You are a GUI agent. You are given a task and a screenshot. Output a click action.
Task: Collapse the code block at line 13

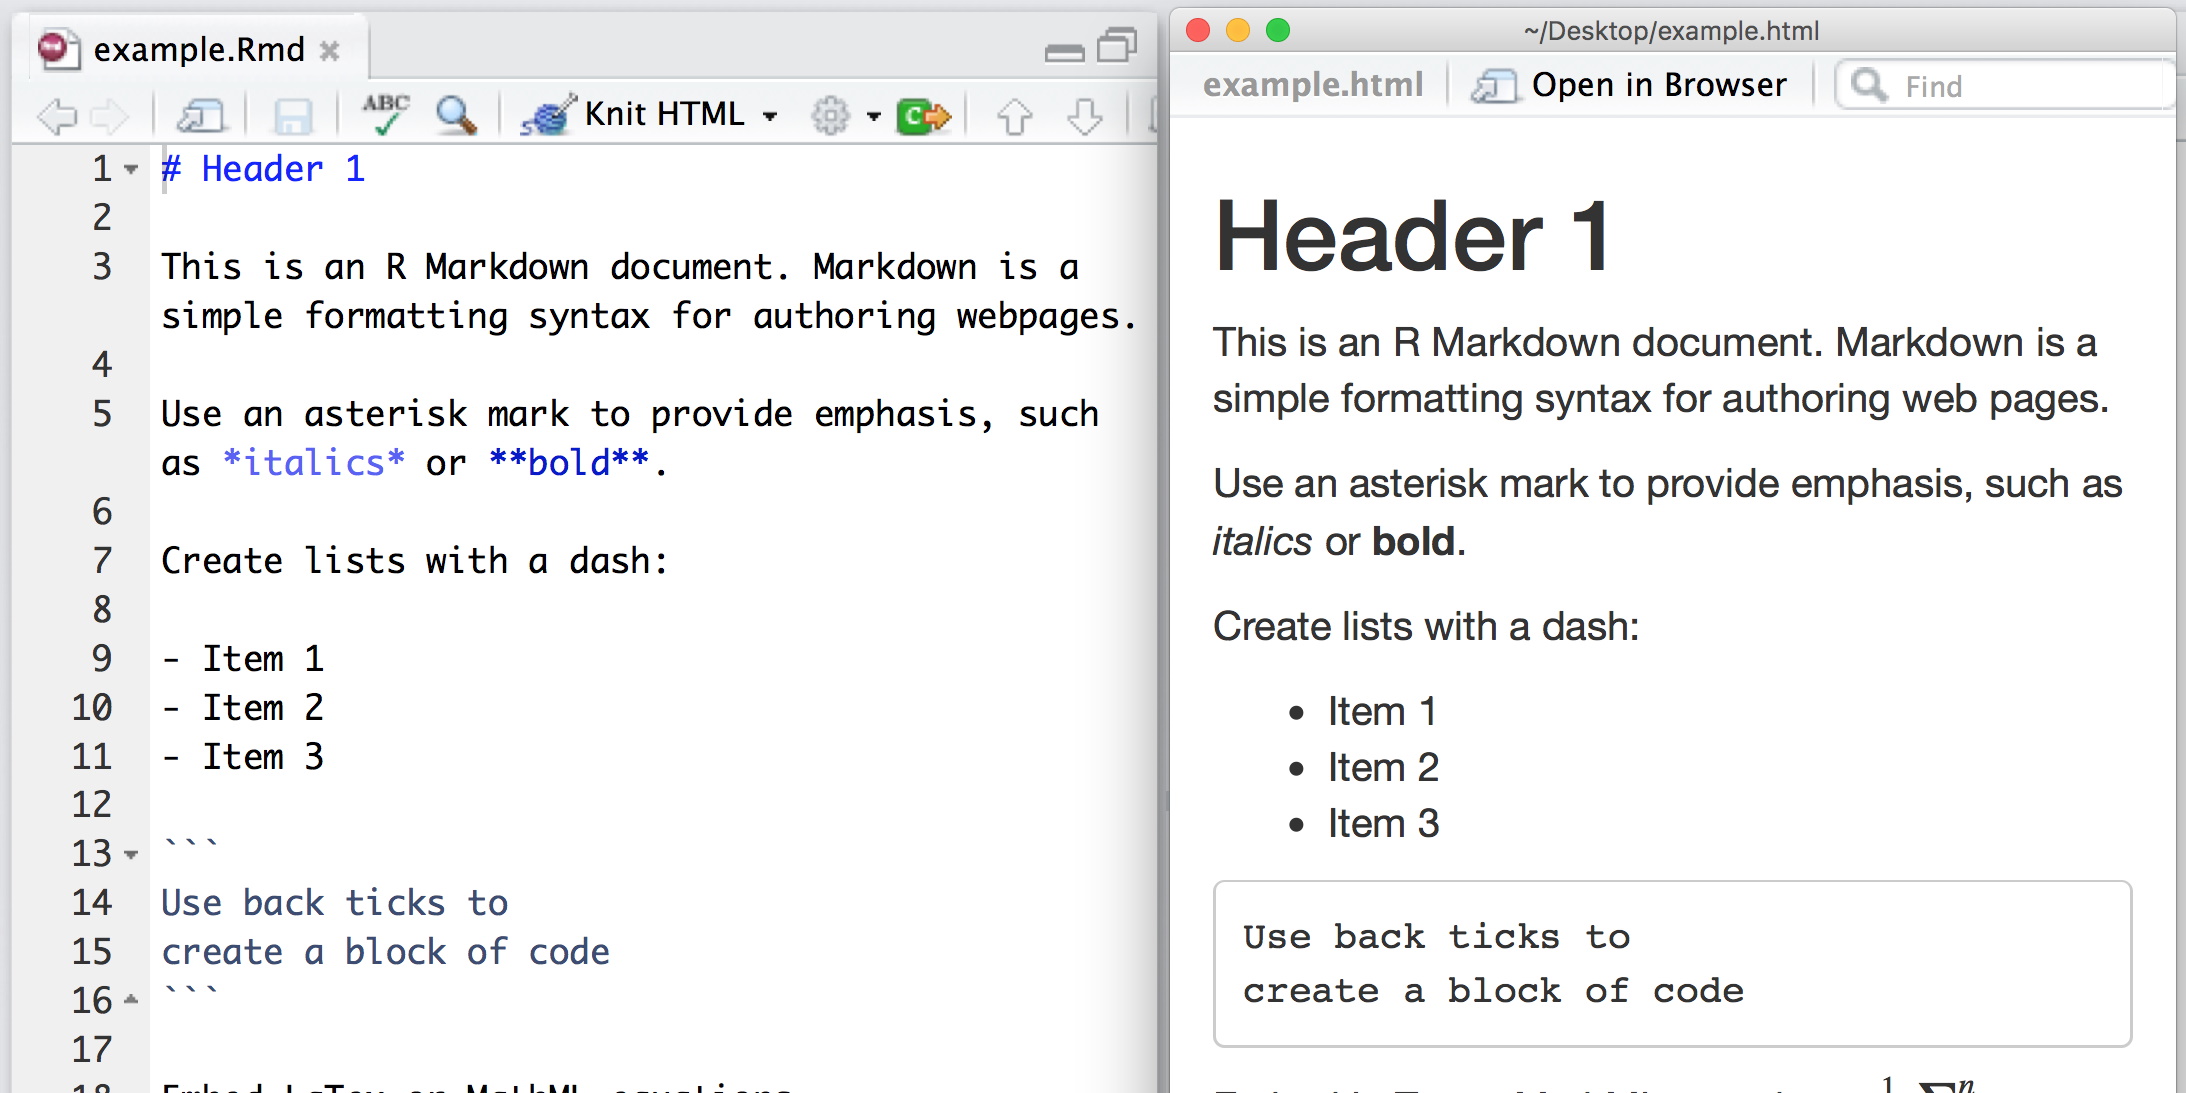131,855
